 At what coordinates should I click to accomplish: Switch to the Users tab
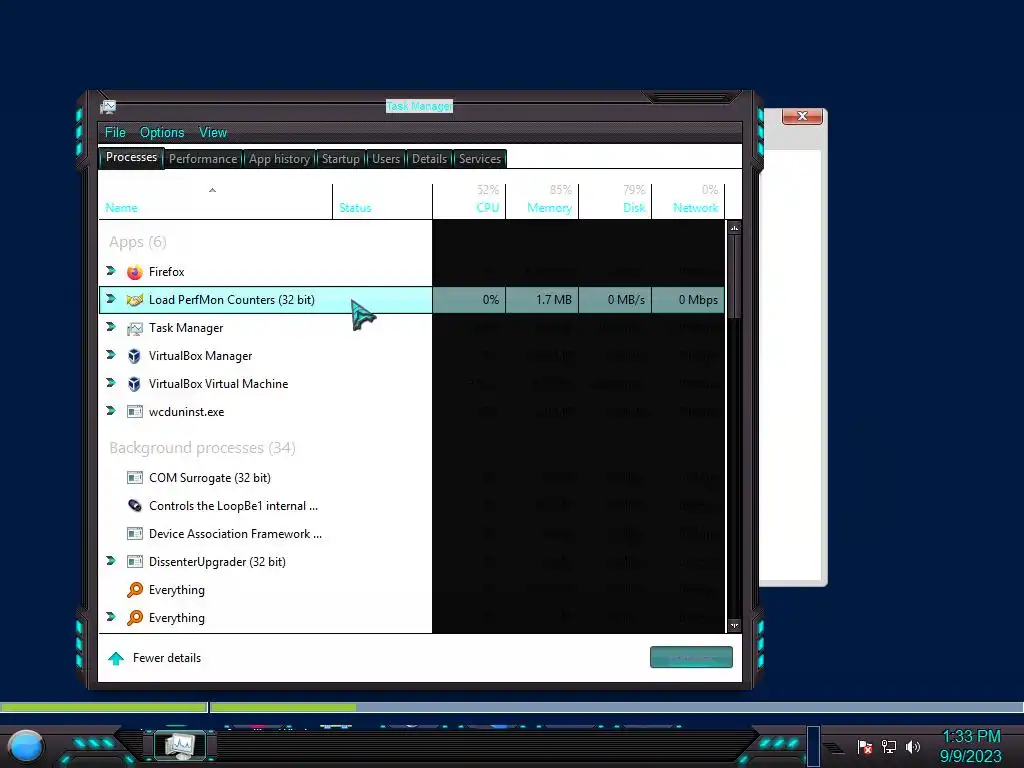(386, 159)
